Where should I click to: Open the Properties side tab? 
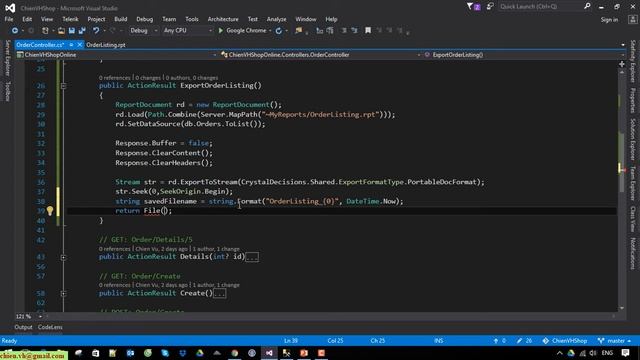(x=633, y=100)
